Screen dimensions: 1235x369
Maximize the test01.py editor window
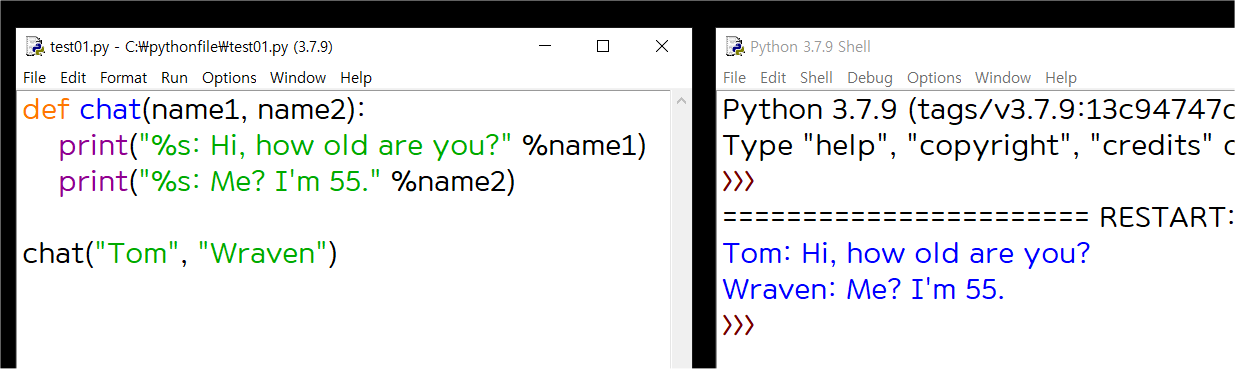click(603, 46)
